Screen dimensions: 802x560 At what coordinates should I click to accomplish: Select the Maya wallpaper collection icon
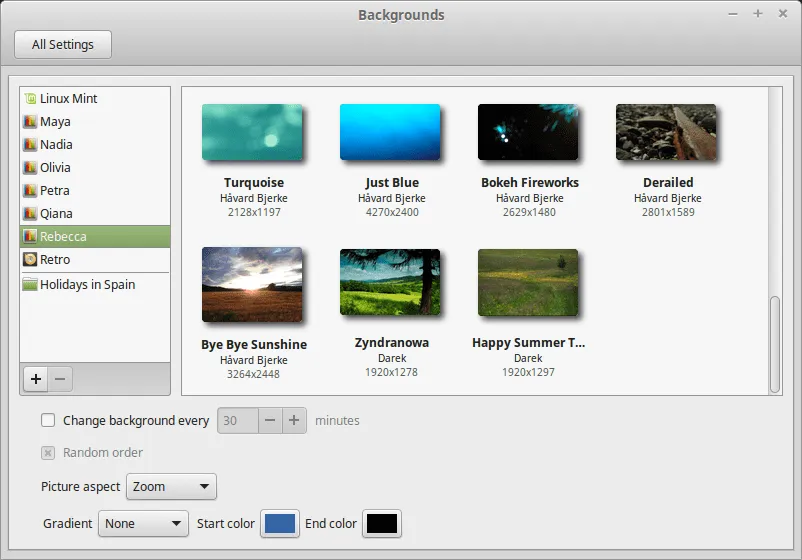coord(30,122)
